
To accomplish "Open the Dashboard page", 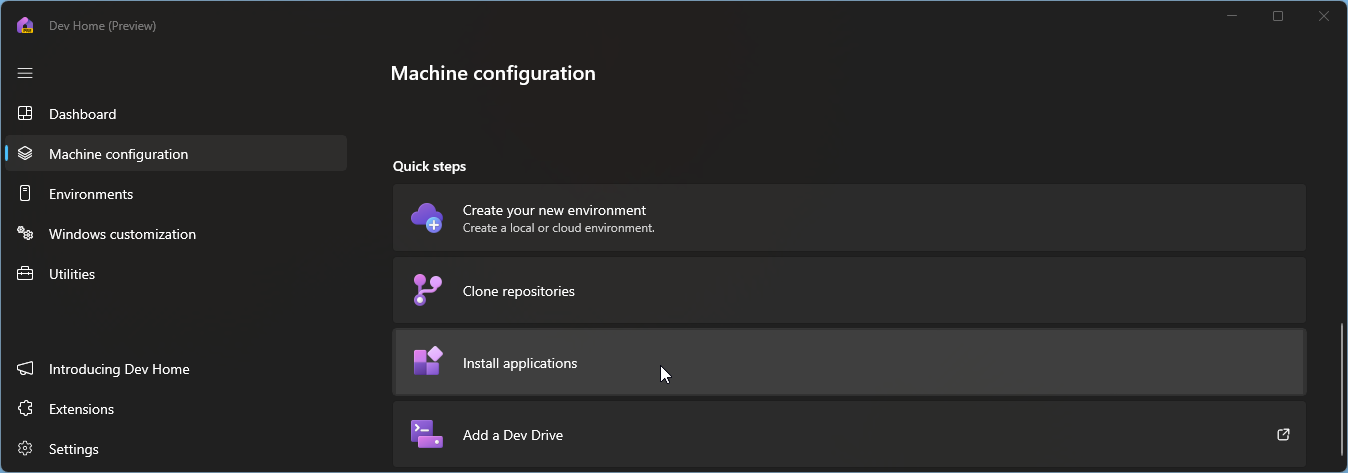I will pyautogui.click(x=83, y=114).
